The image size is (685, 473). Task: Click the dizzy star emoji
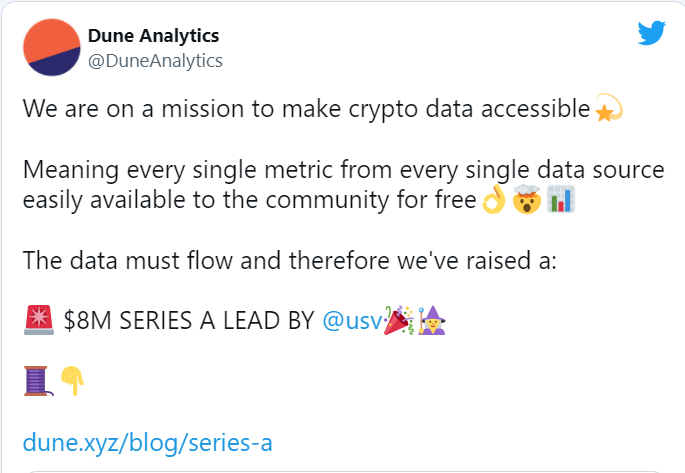click(609, 107)
